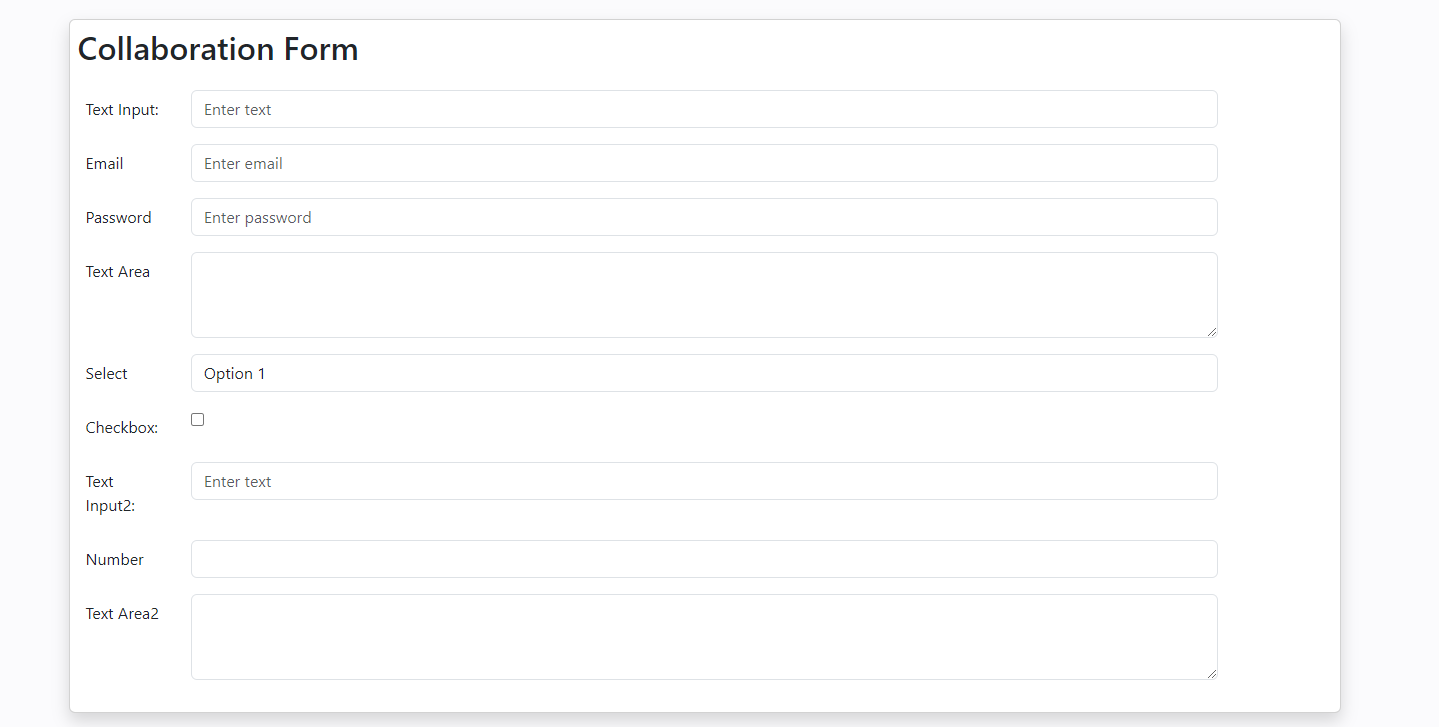Click the first Text Input field

coord(703,109)
